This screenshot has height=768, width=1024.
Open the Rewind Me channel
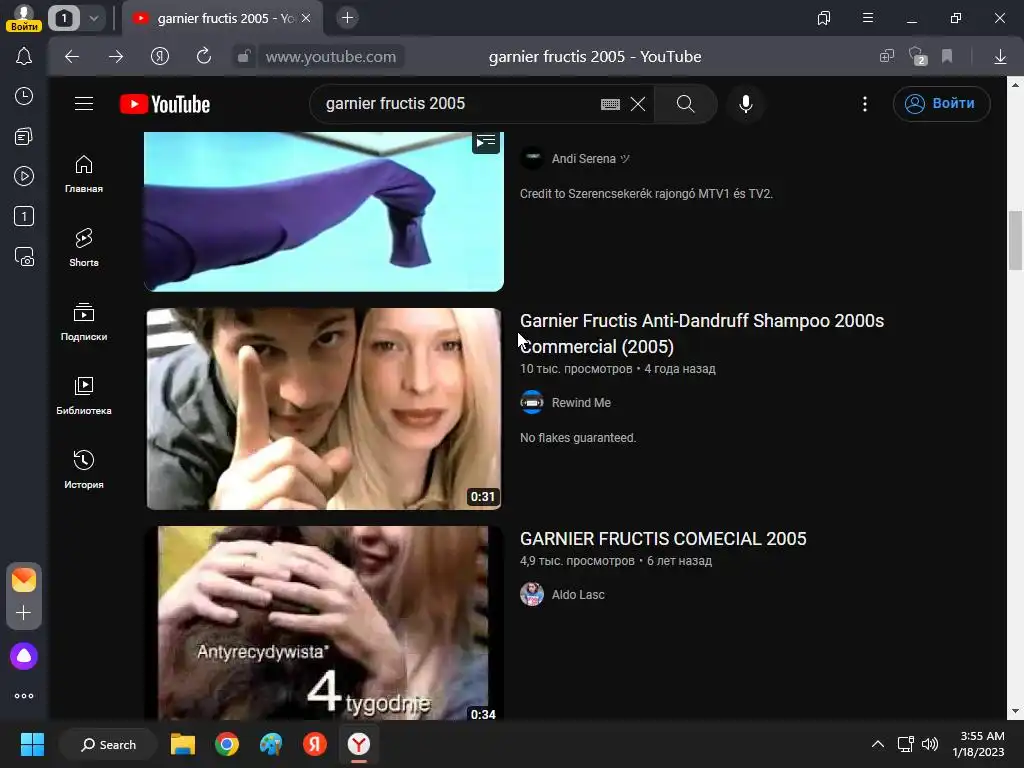pyautogui.click(x=581, y=403)
